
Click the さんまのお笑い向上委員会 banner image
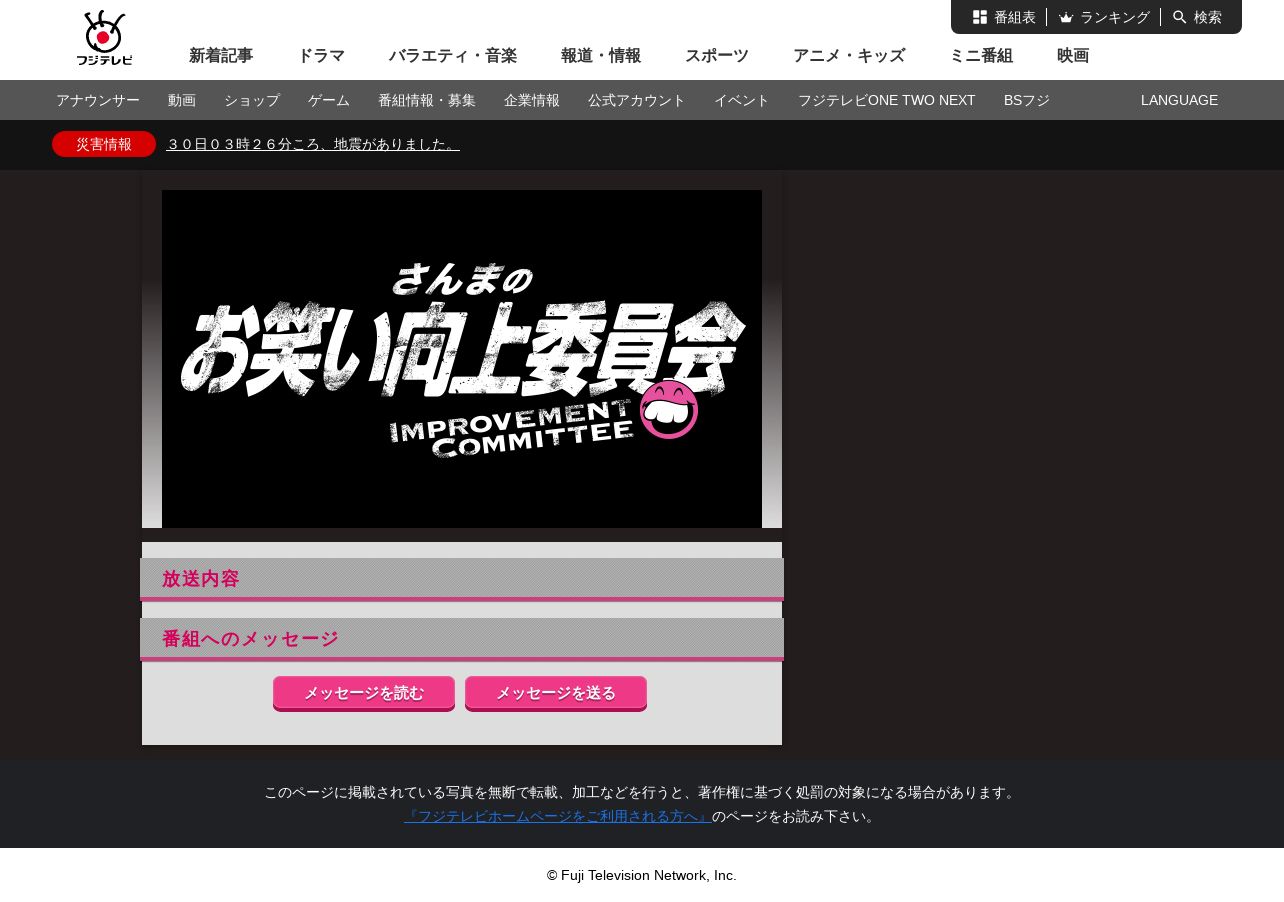462,359
